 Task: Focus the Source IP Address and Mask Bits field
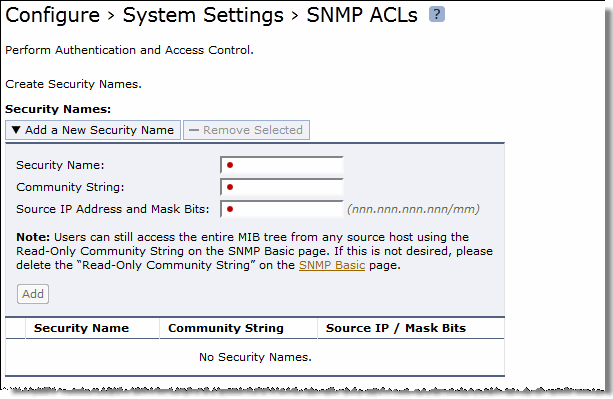[281, 209]
